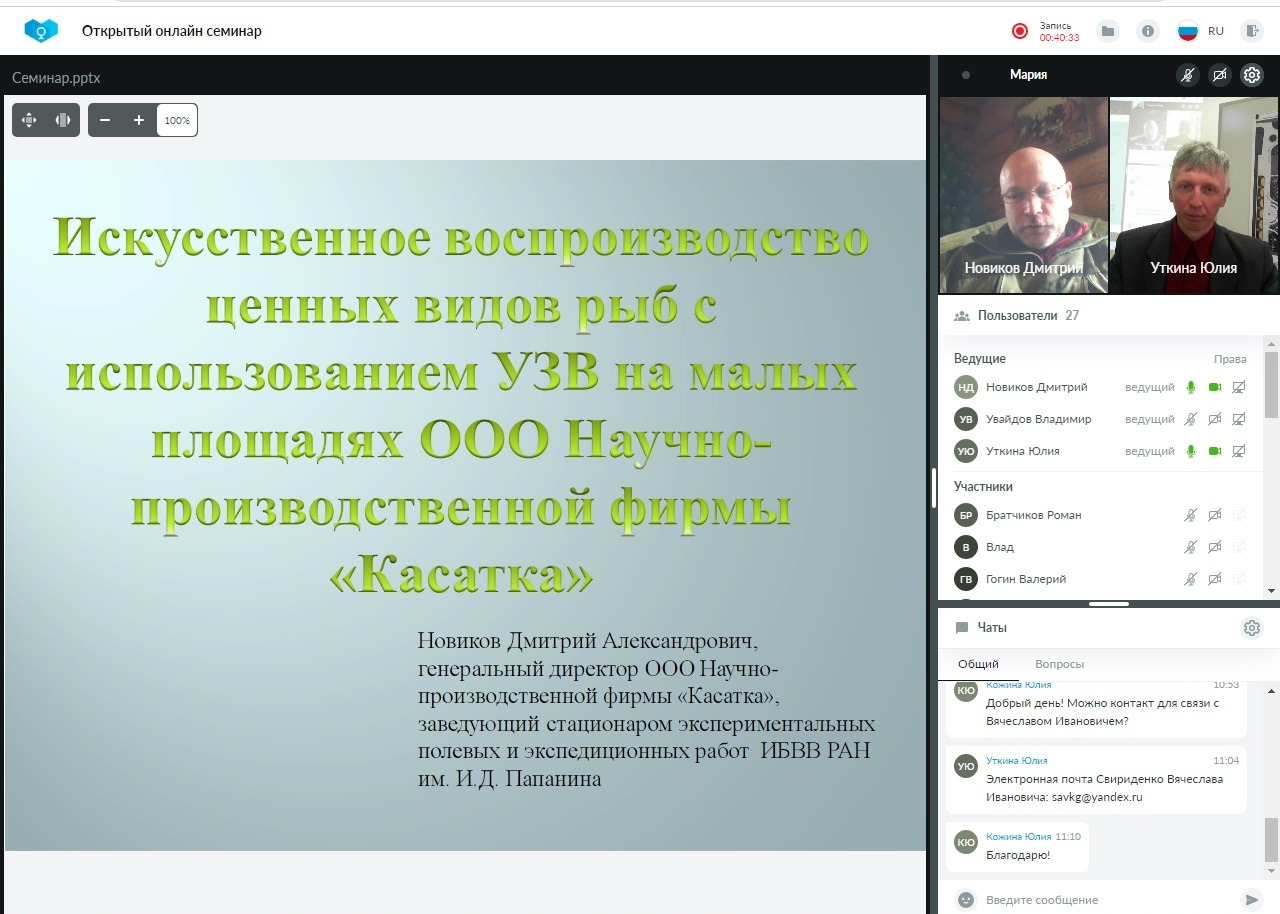Image resolution: width=1280 pixels, height=914 pixels.
Task: Open the seminar info icon
Action: [x=1148, y=31]
